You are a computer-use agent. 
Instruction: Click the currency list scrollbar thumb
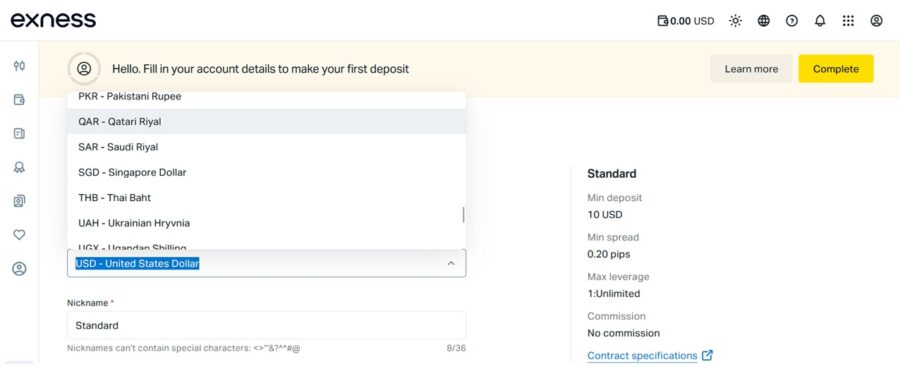(463, 215)
